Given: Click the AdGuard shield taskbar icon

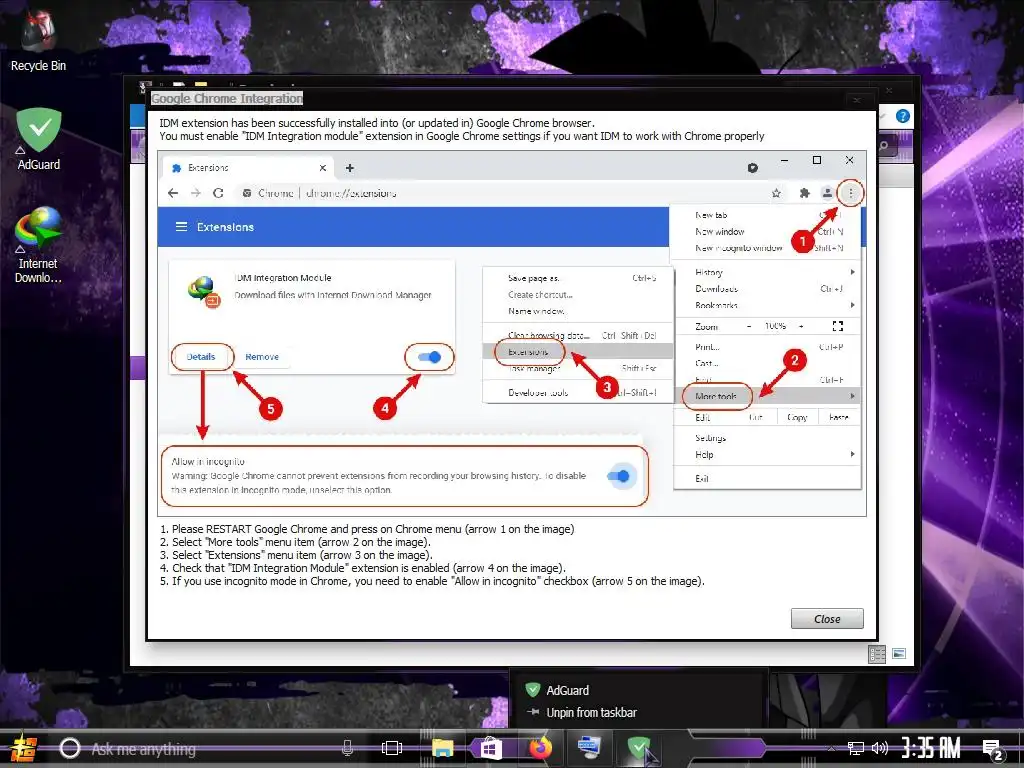Looking at the screenshot, I should click(x=639, y=747).
